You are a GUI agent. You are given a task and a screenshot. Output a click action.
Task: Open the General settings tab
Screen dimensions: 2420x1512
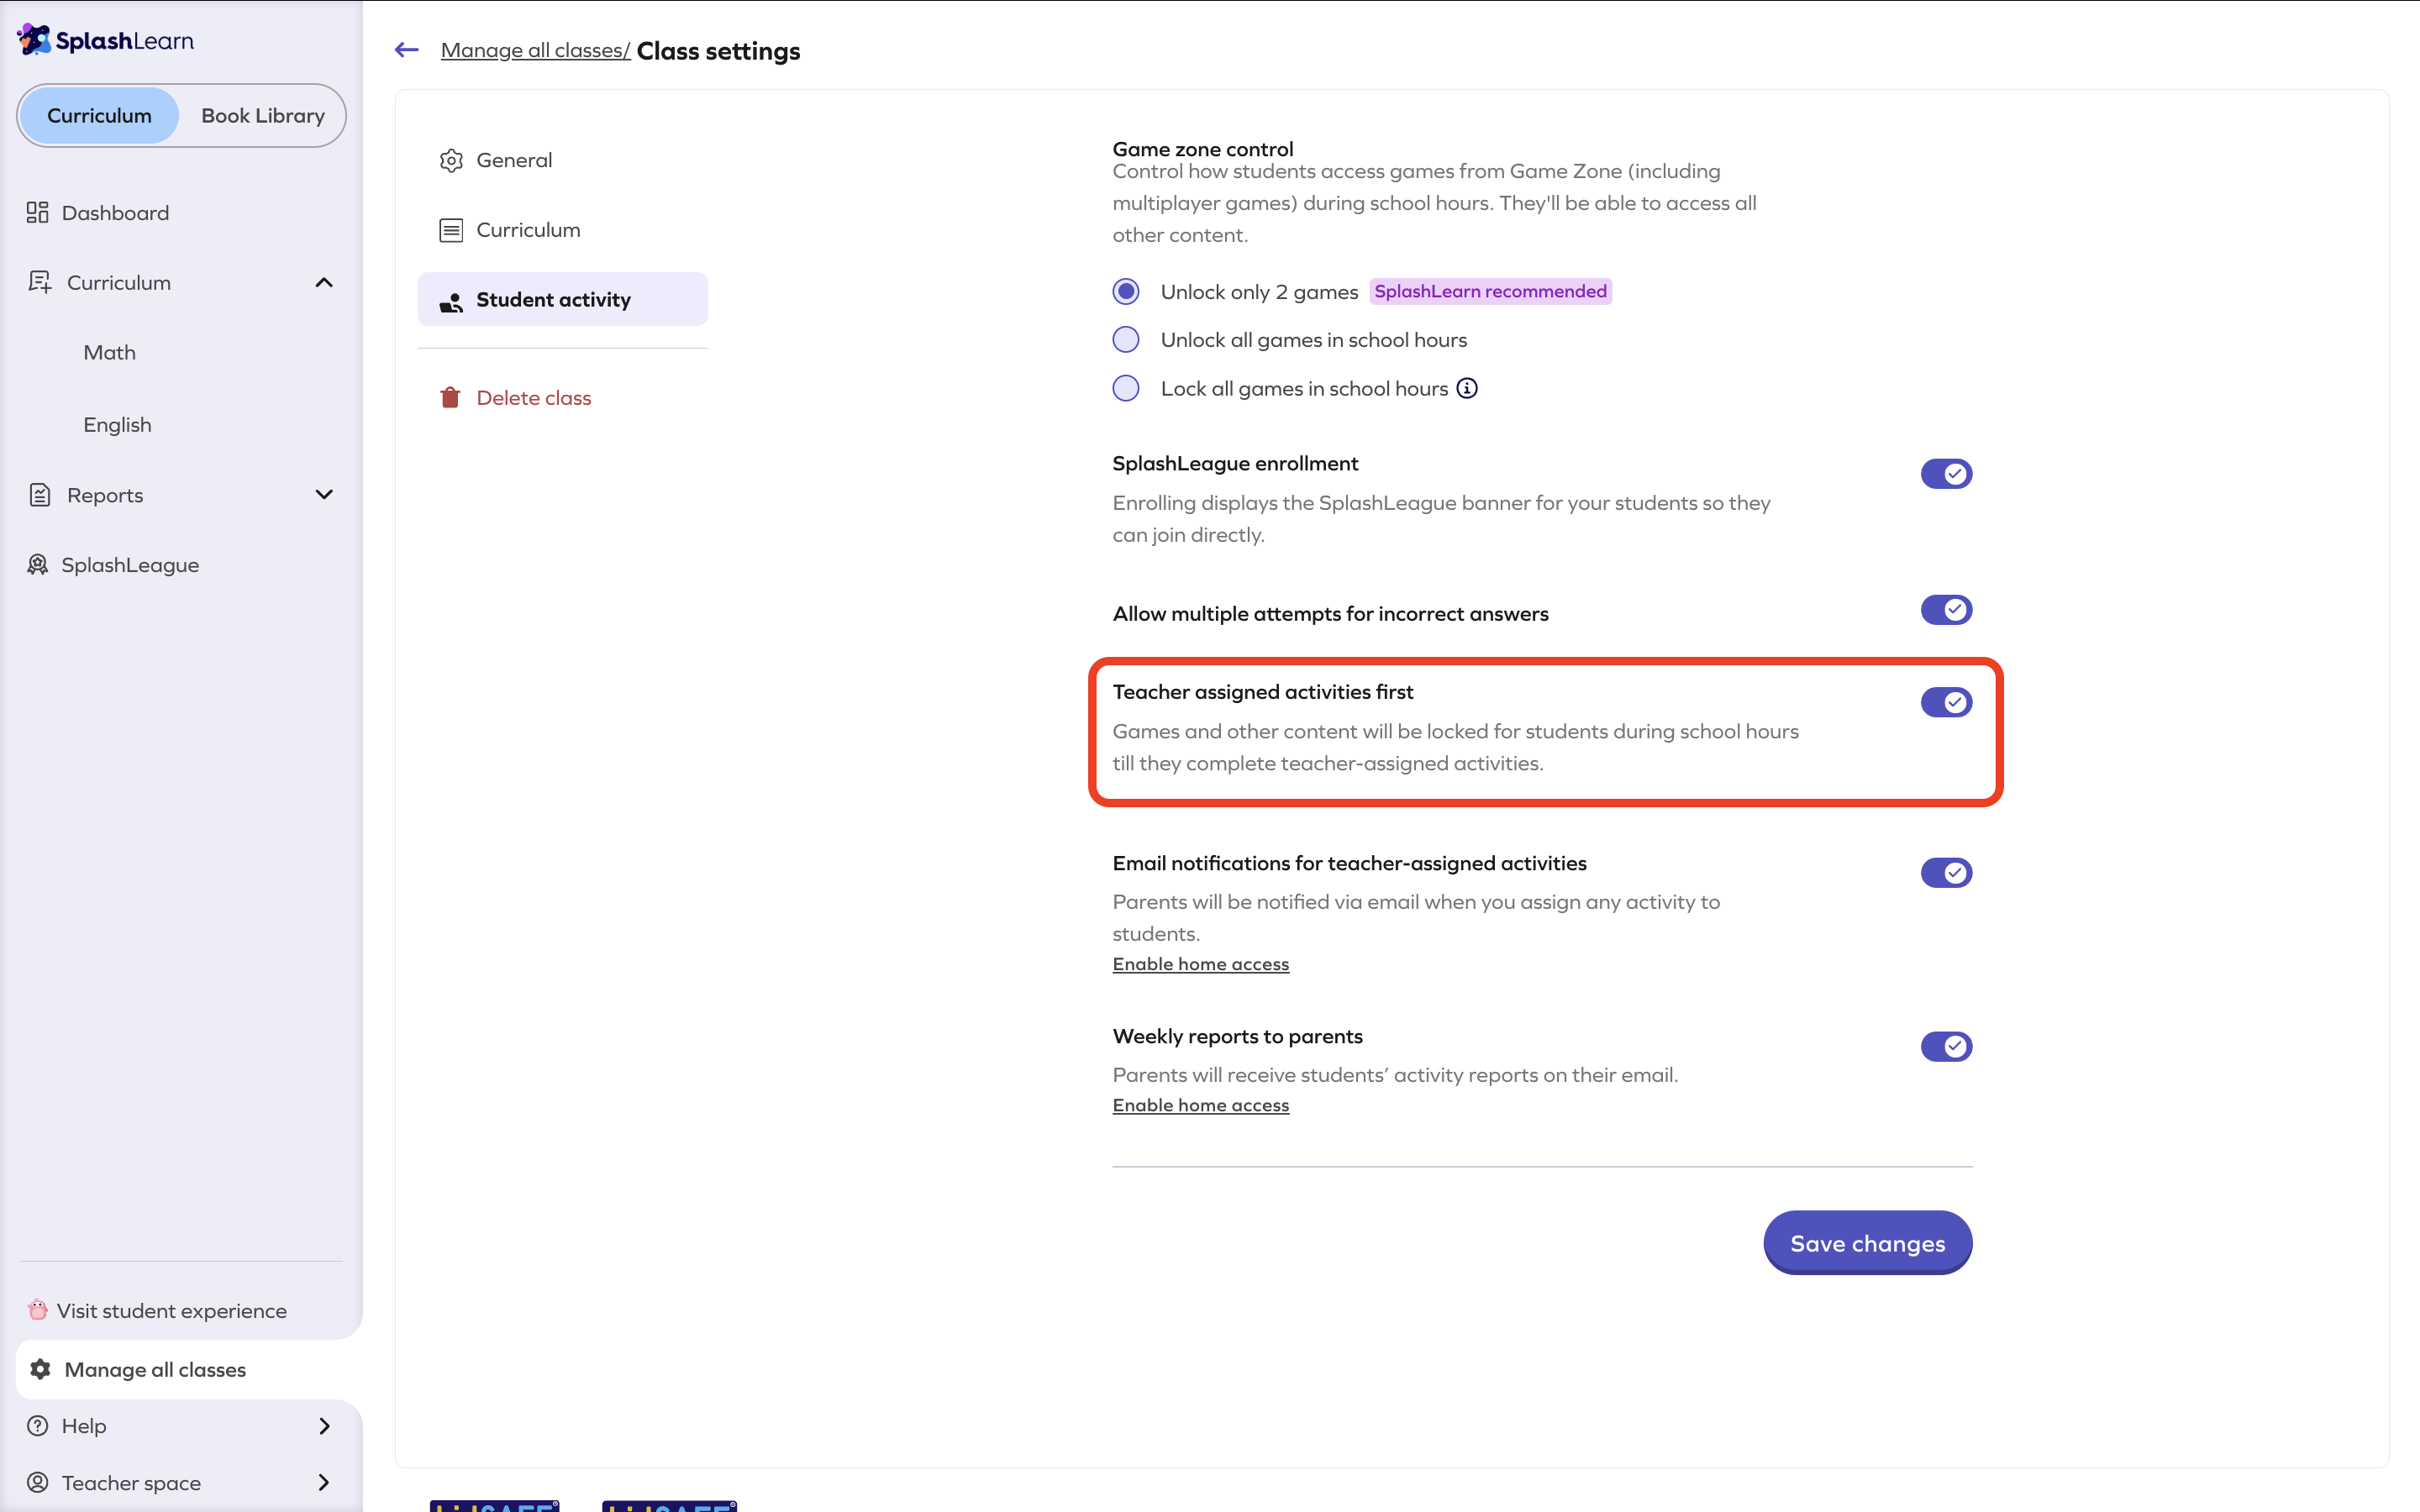pyautogui.click(x=563, y=160)
